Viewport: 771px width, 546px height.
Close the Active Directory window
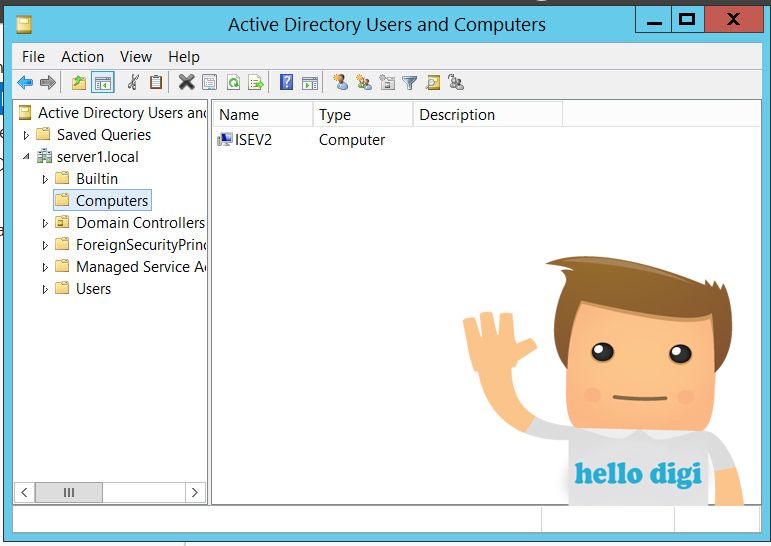pyautogui.click(x=734, y=20)
